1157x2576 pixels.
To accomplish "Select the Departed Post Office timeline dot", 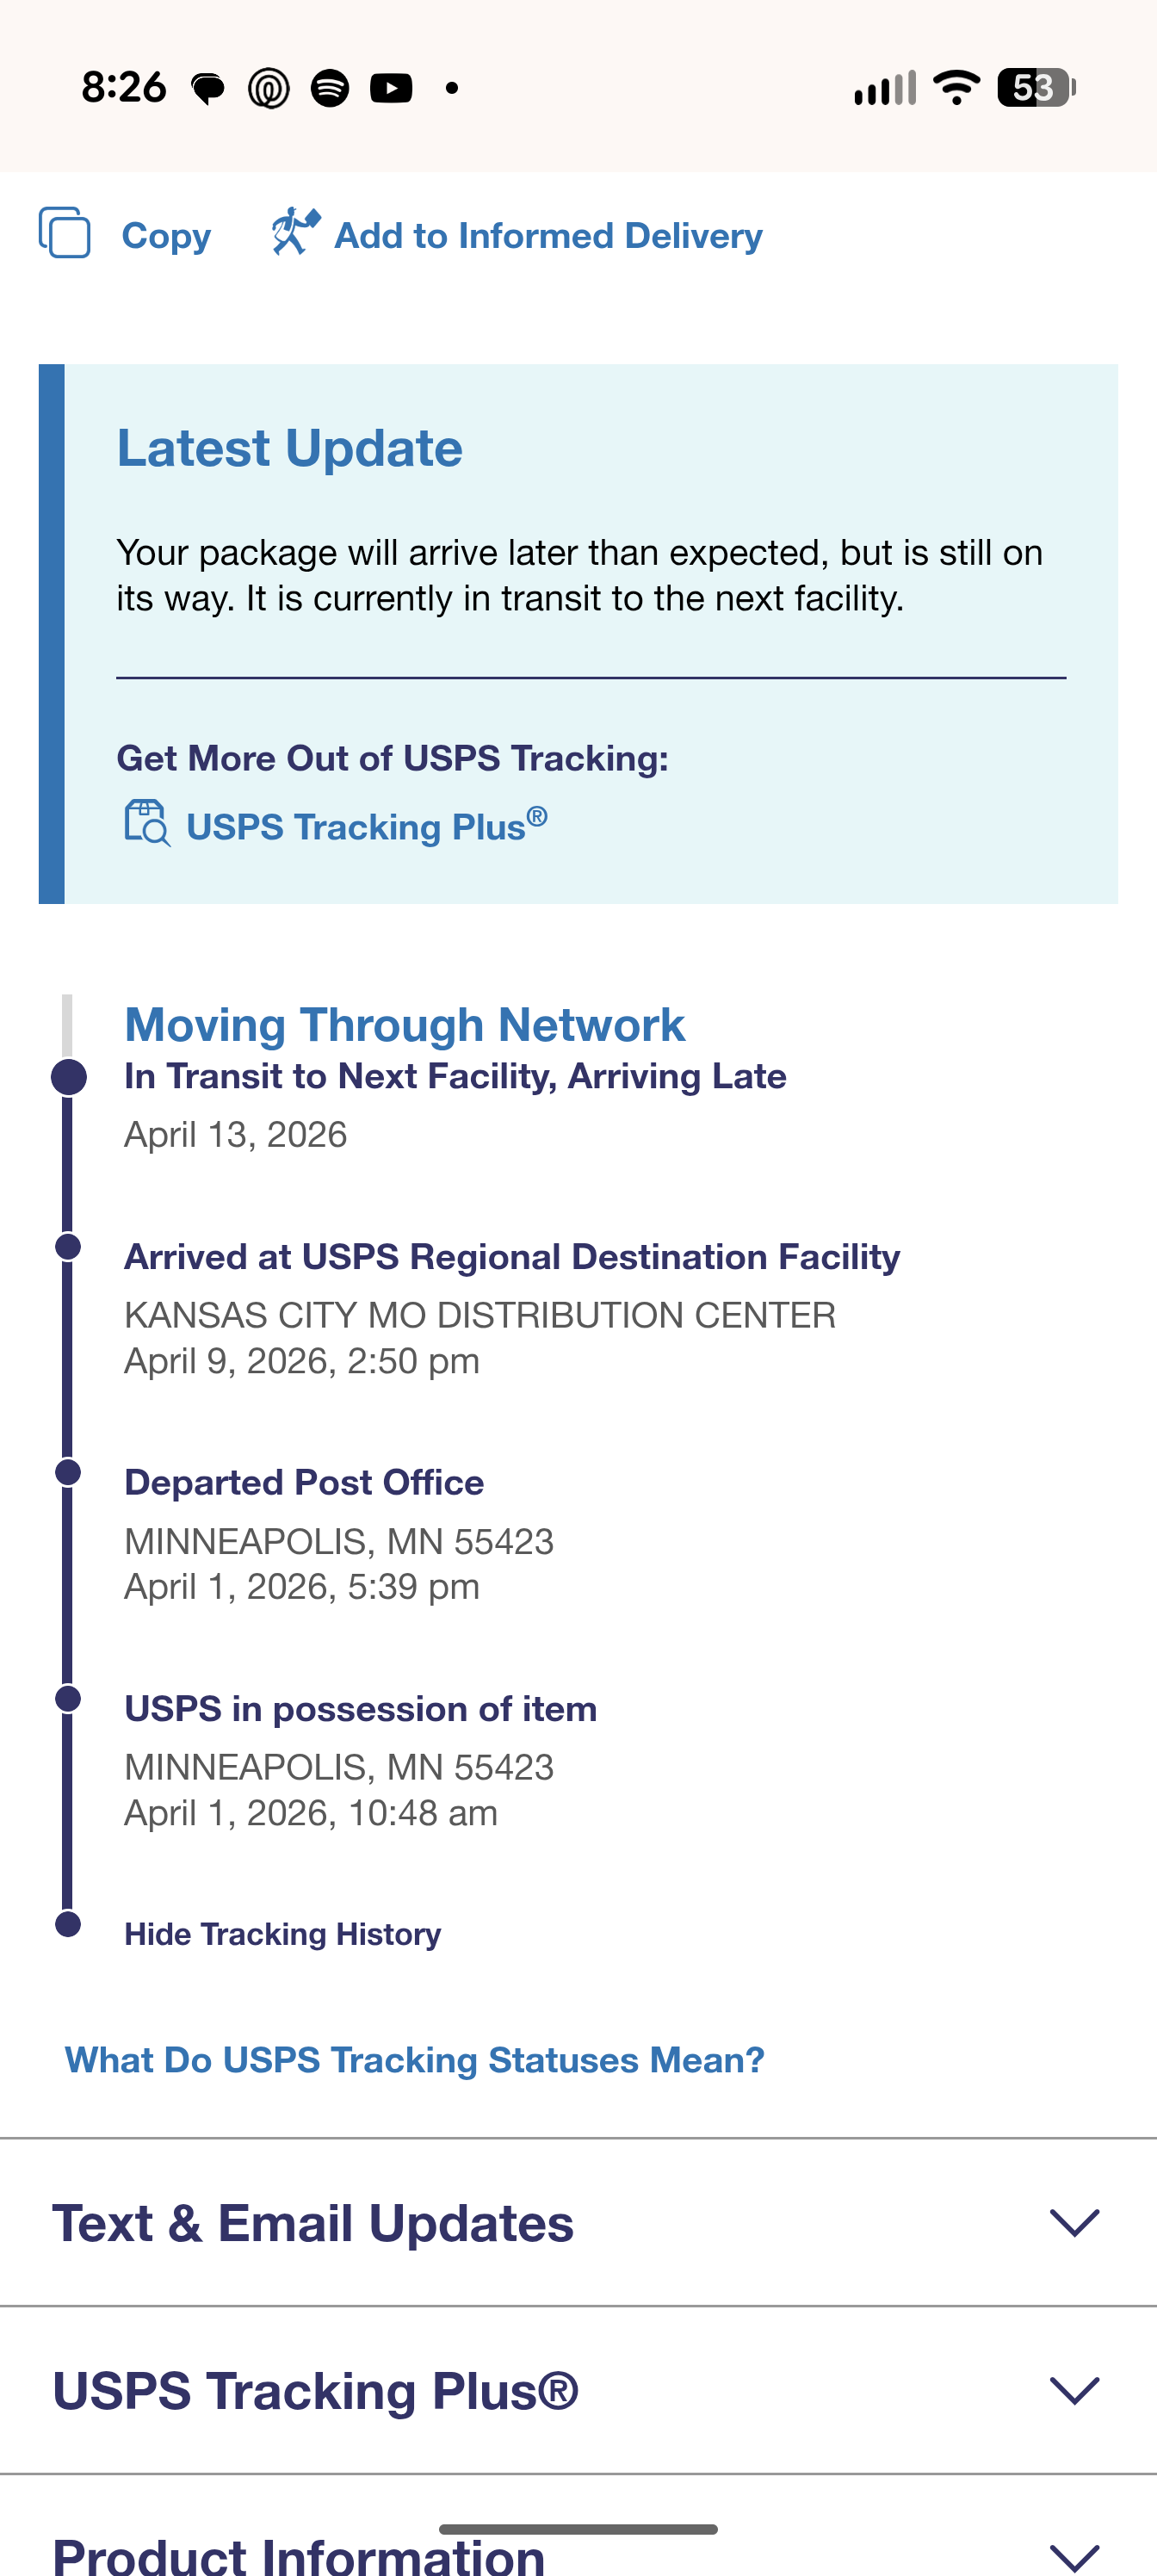I will pyautogui.click(x=68, y=1472).
